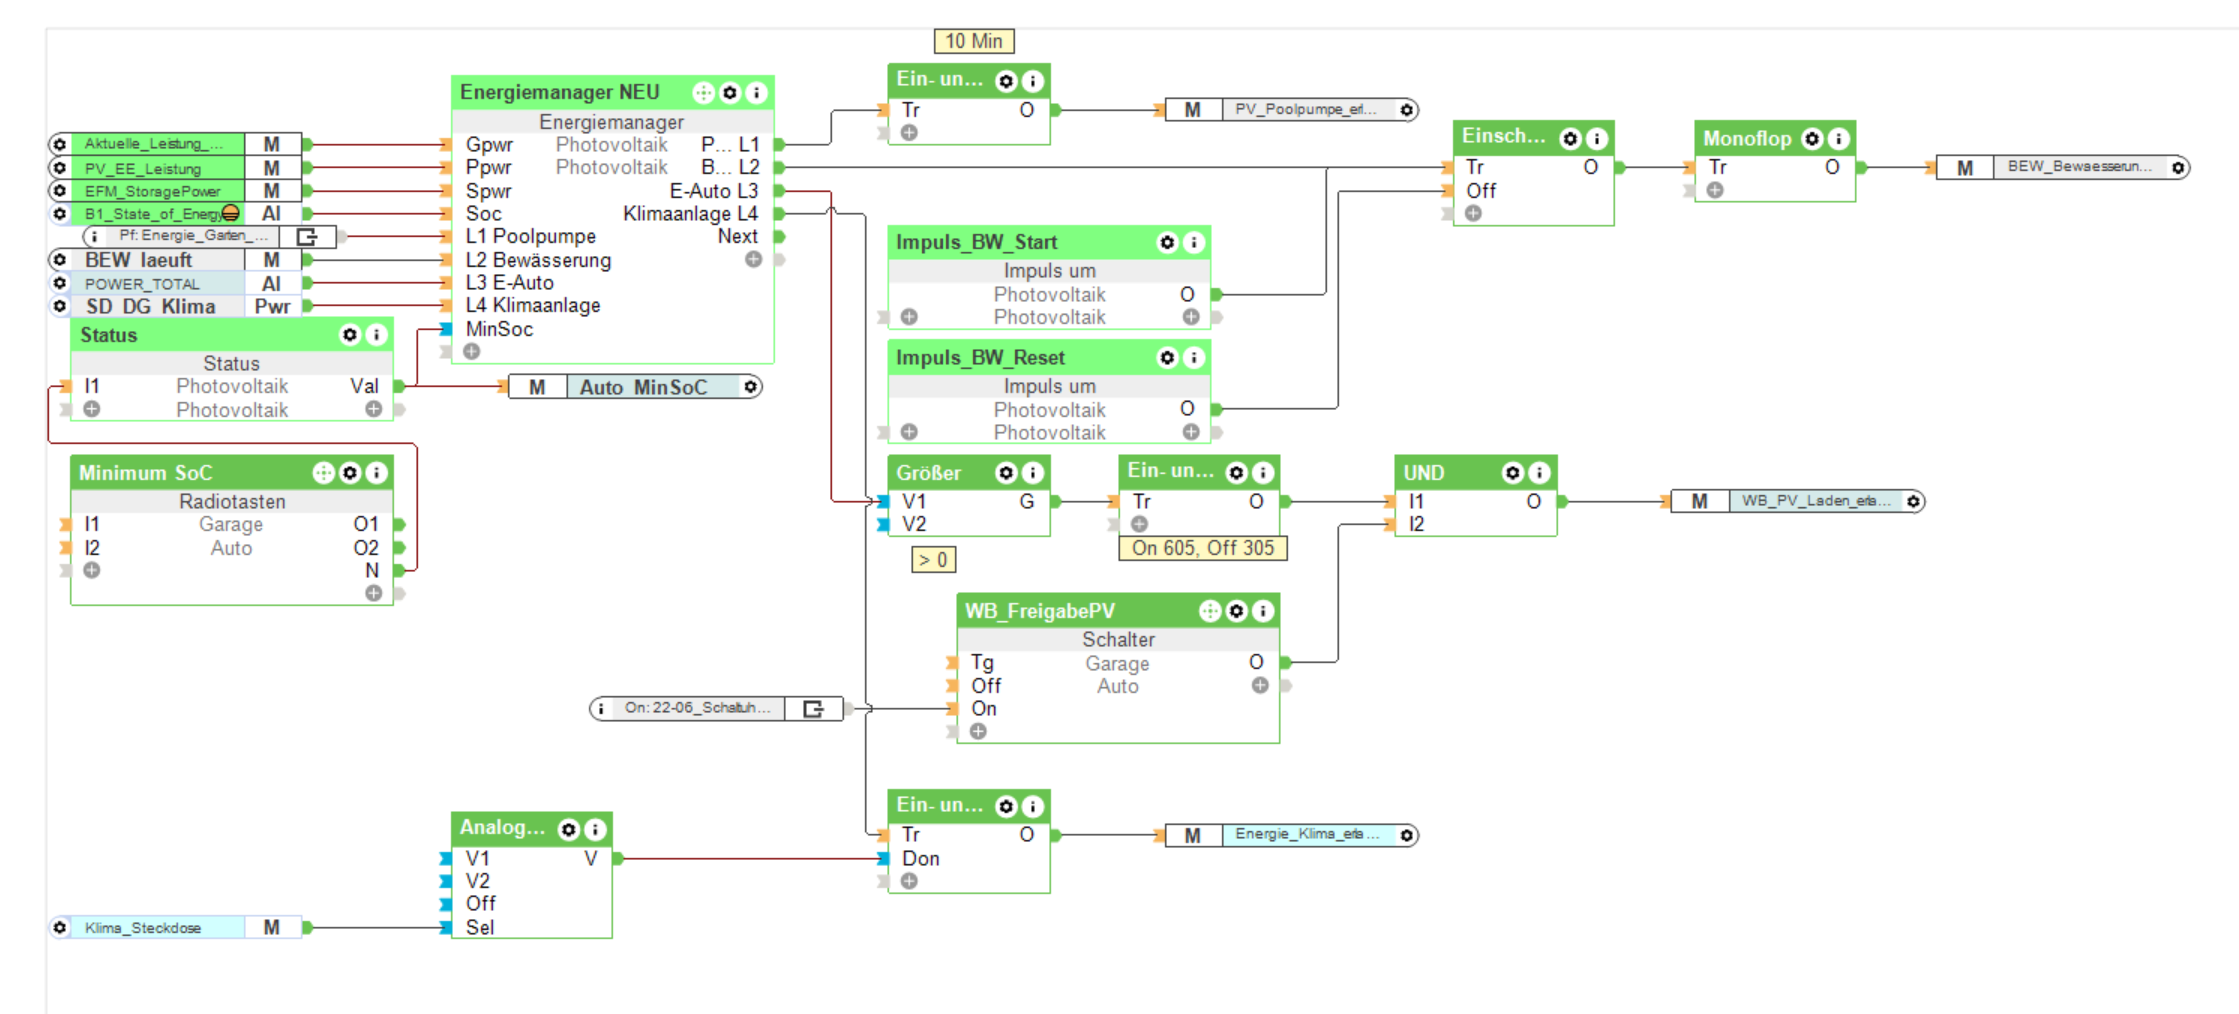
Task: Click info icon on Pf: Energie_Garten reference
Action: [94, 237]
